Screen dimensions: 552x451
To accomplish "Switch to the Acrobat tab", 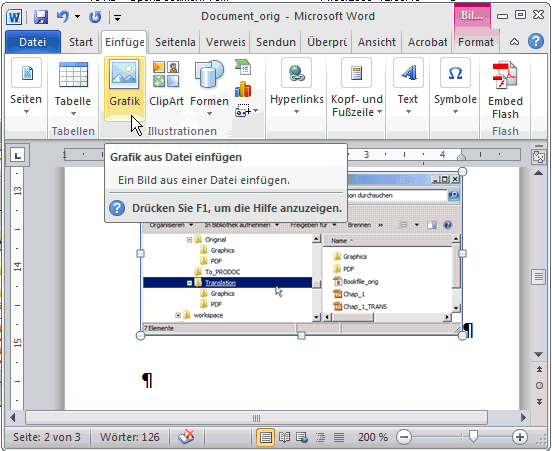I will 427,42.
